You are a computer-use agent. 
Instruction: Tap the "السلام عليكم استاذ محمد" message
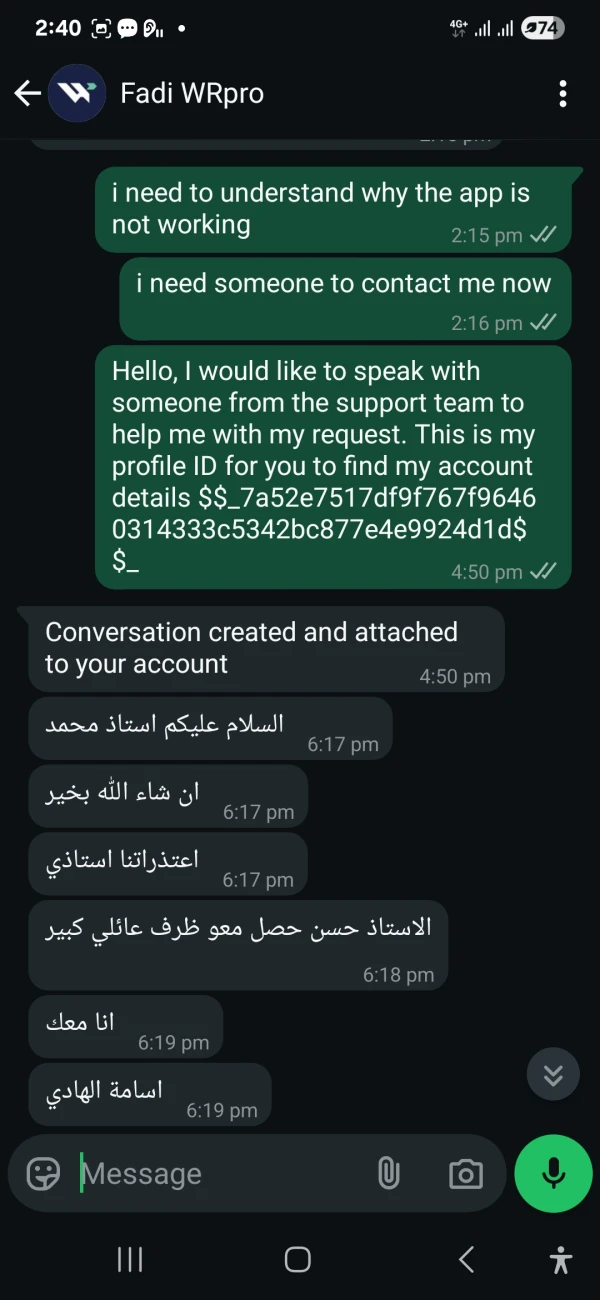click(x=210, y=728)
